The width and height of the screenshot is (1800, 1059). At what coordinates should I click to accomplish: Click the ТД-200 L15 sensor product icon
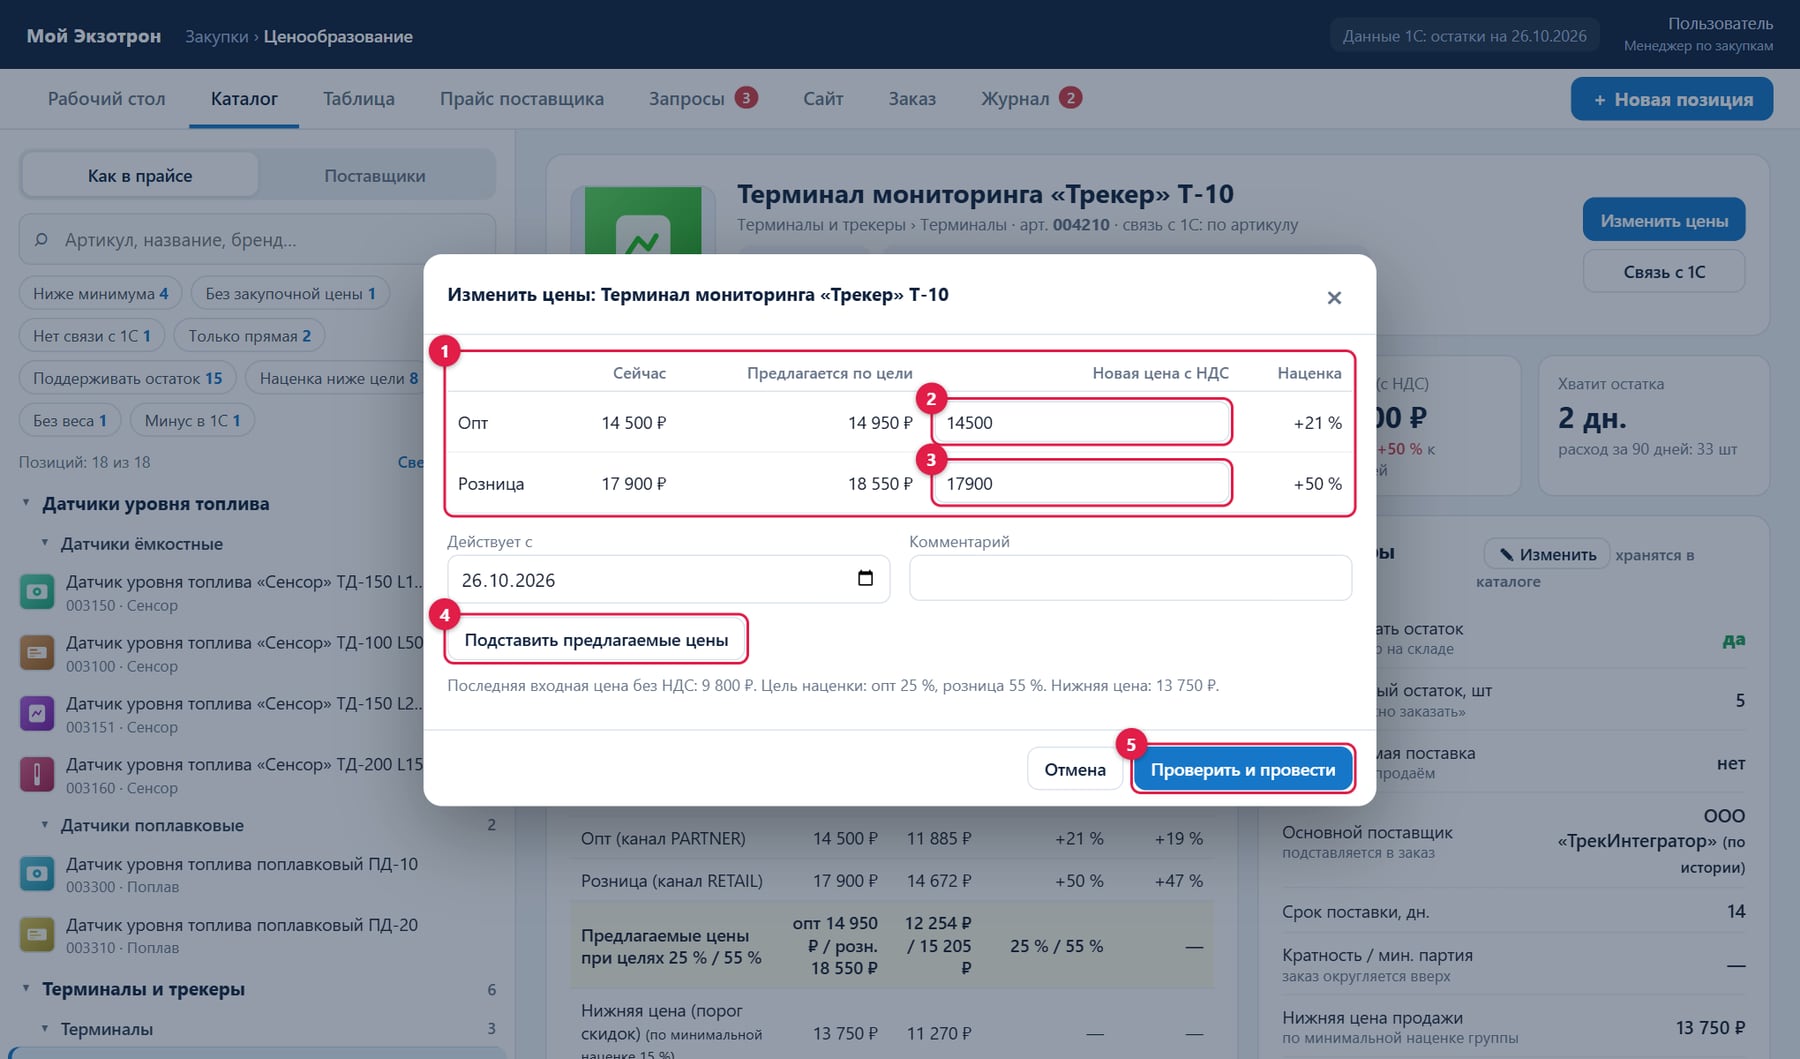click(x=37, y=775)
